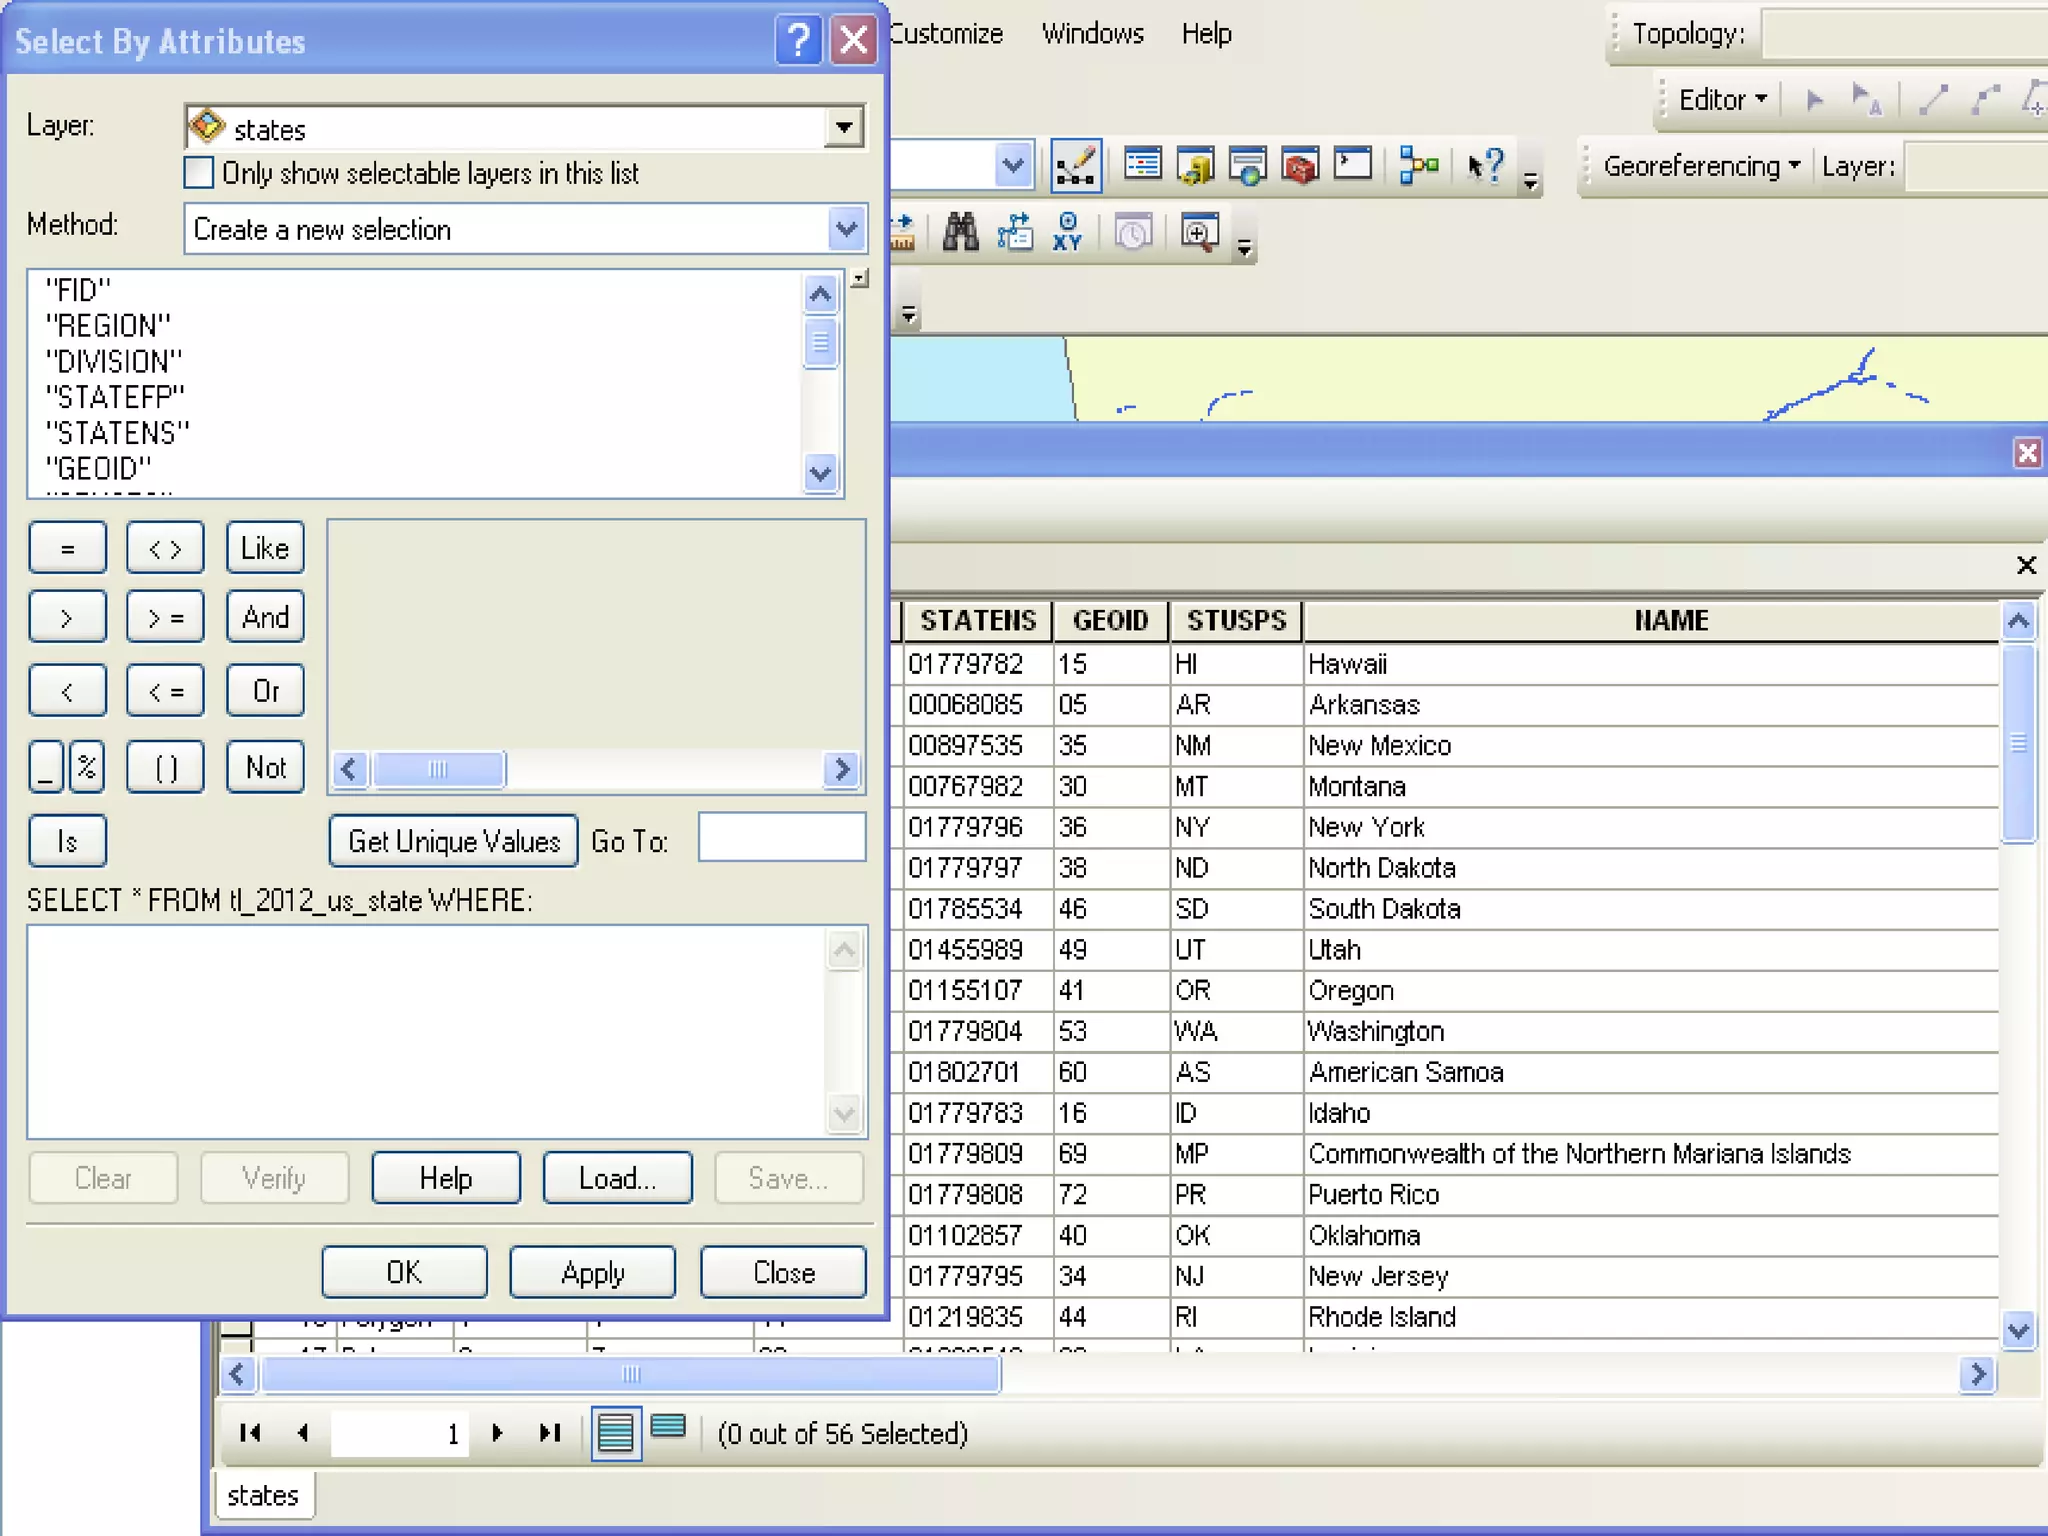
Task: Open the ArcToolbox red toolbox
Action: pos(1300,166)
